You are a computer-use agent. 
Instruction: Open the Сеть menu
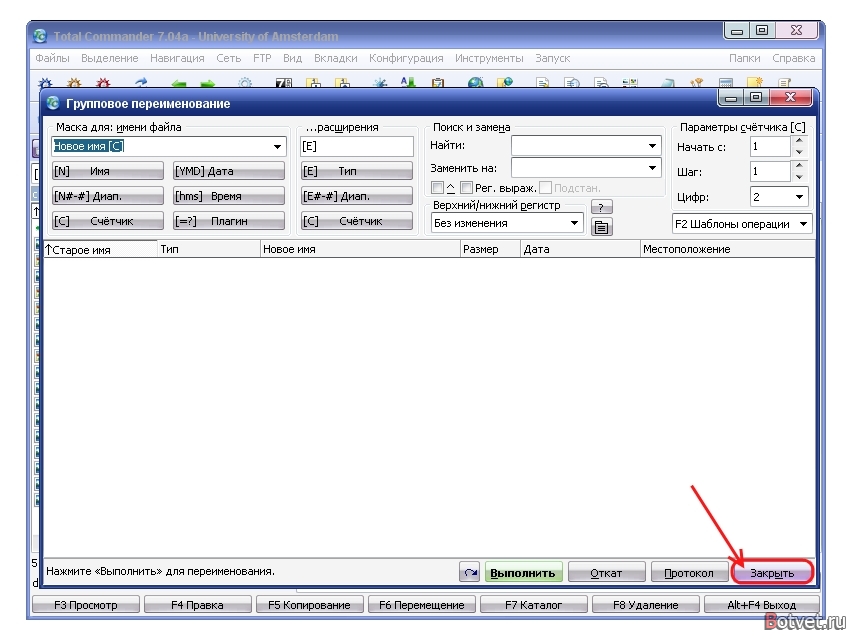point(228,58)
